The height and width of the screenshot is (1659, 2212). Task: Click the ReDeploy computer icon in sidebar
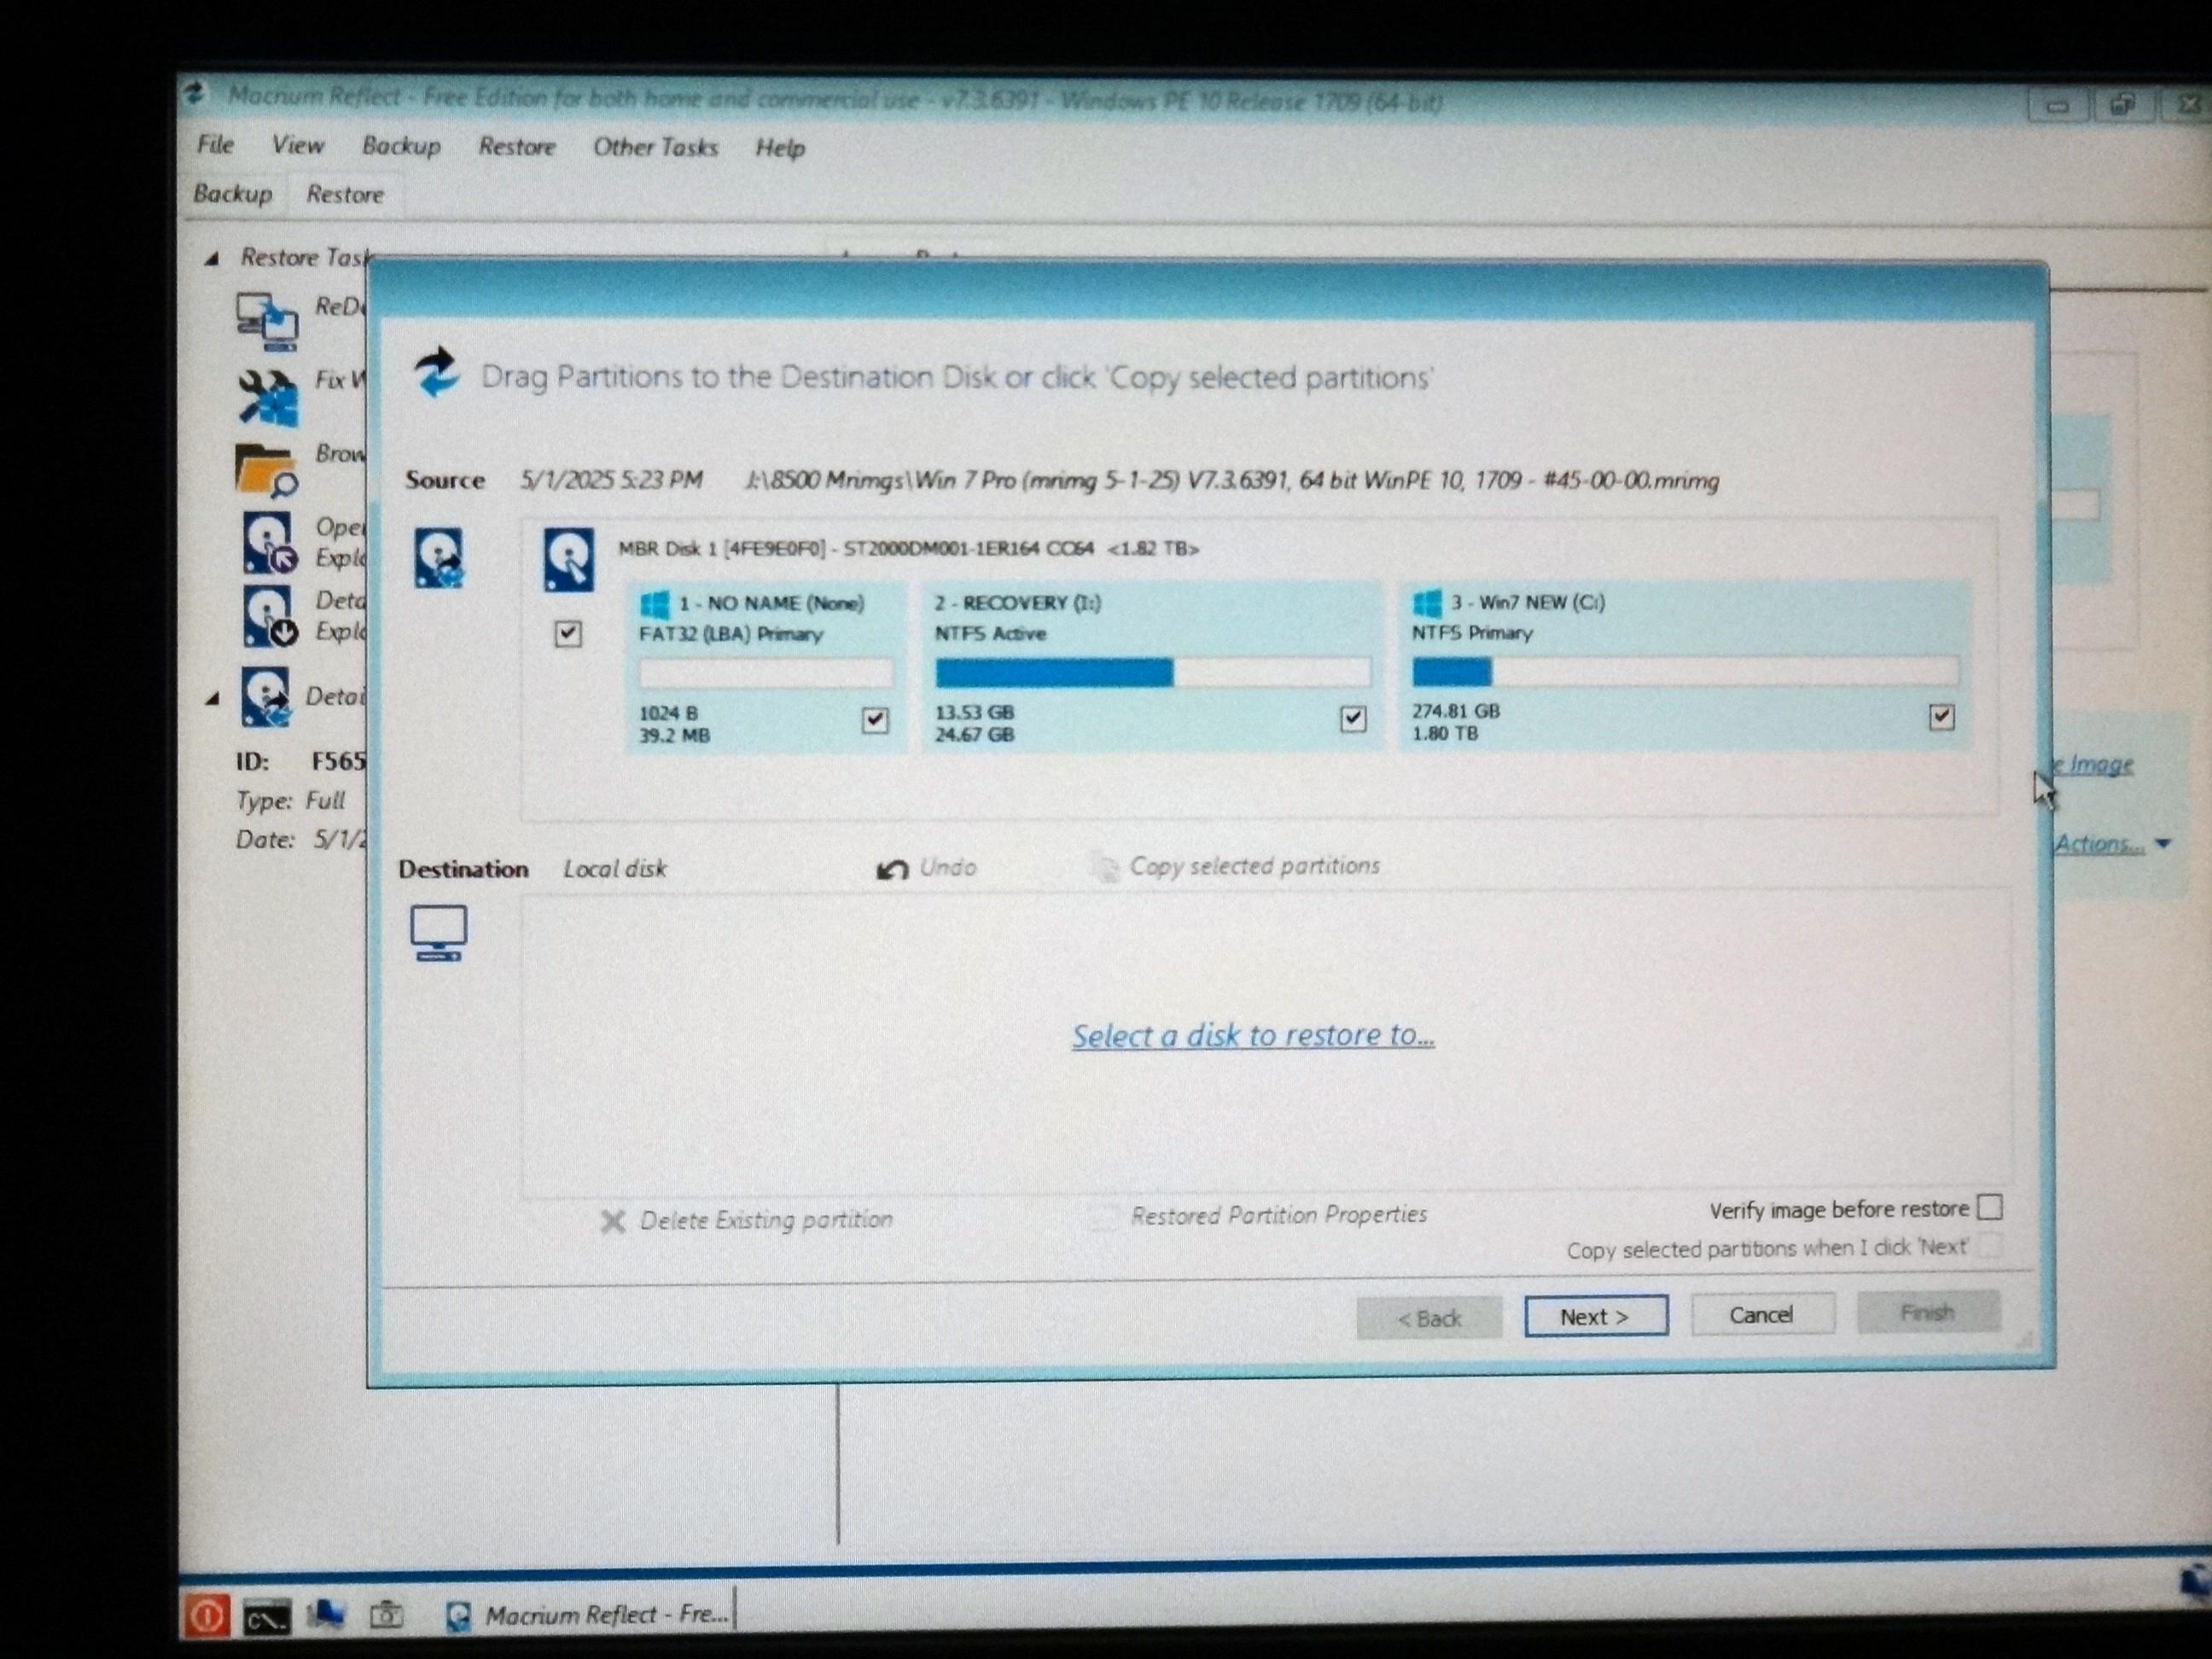tap(266, 321)
